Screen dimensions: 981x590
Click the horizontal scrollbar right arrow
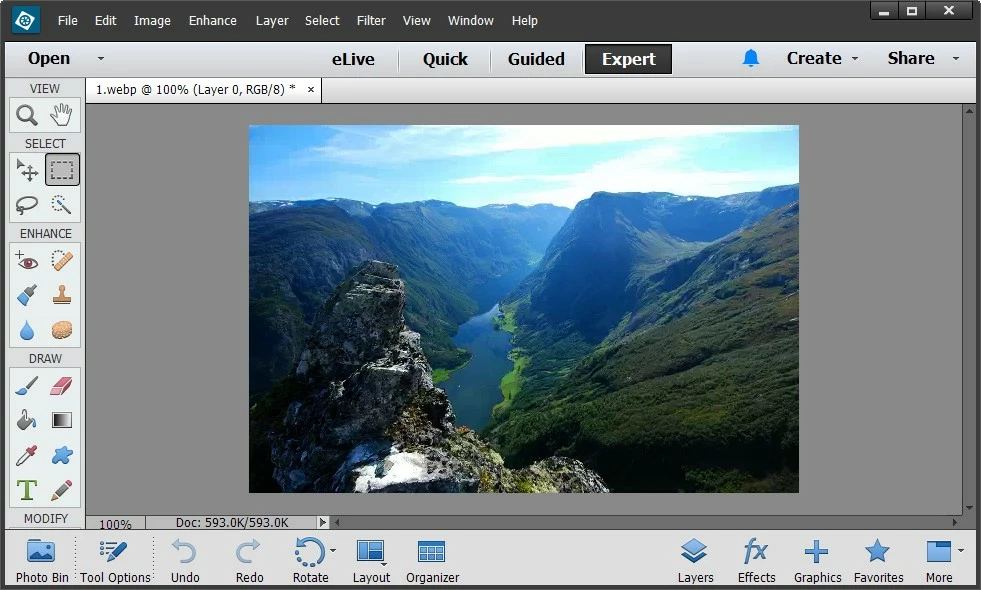click(x=955, y=522)
